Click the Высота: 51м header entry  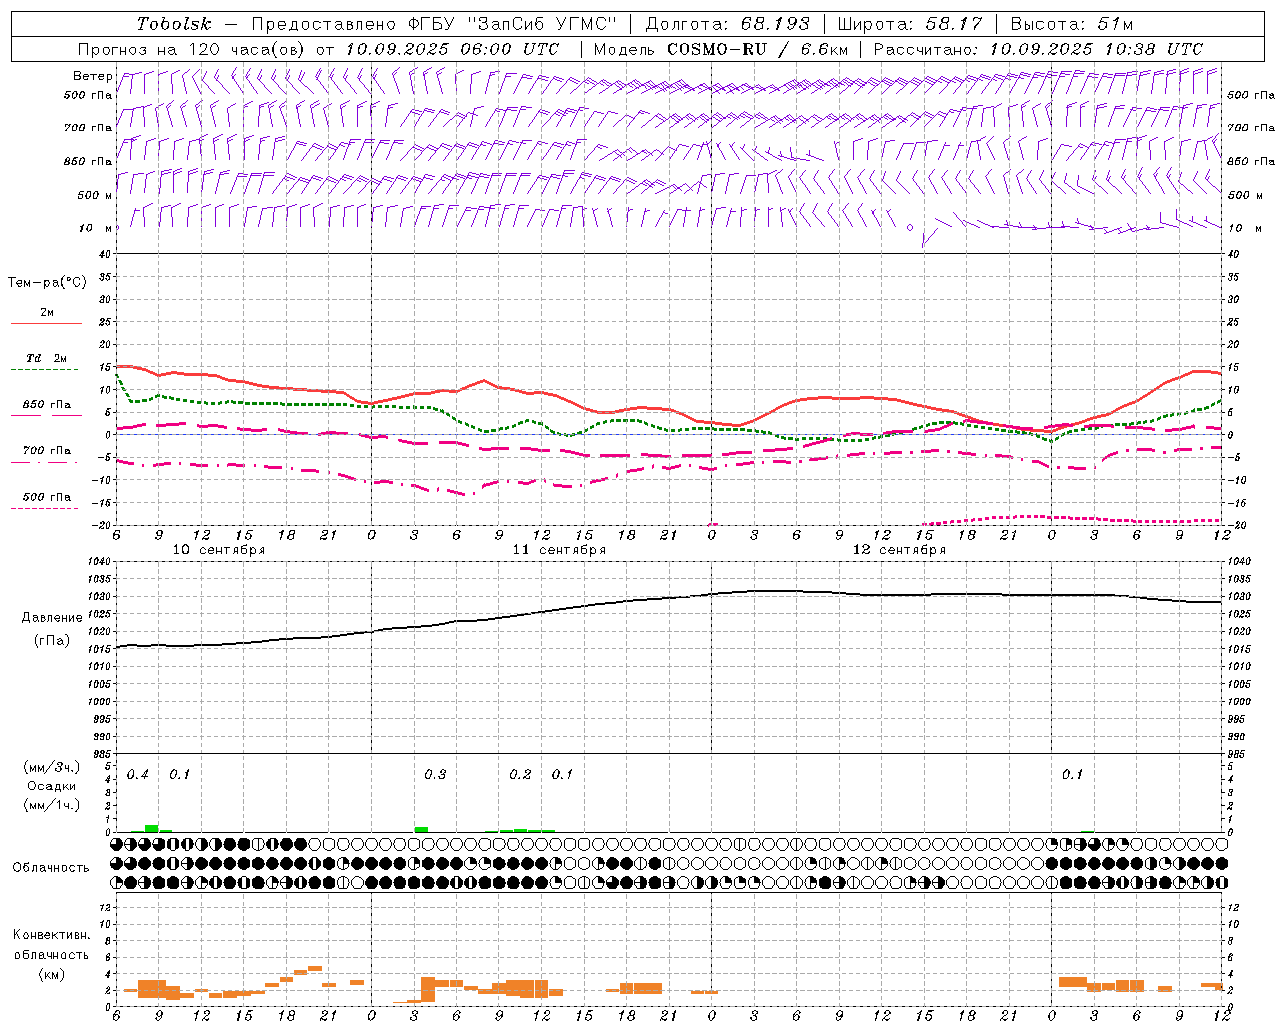click(1072, 24)
